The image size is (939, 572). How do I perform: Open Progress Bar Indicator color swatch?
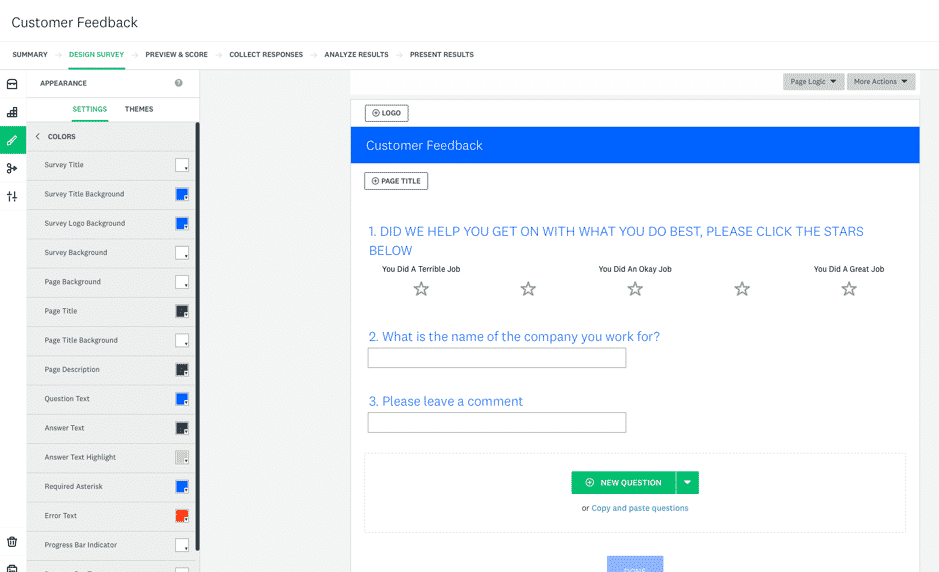pyautogui.click(x=182, y=546)
